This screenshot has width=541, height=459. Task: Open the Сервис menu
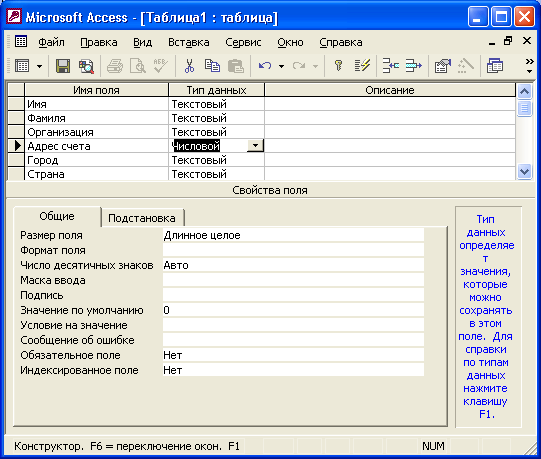[x=243, y=42]
